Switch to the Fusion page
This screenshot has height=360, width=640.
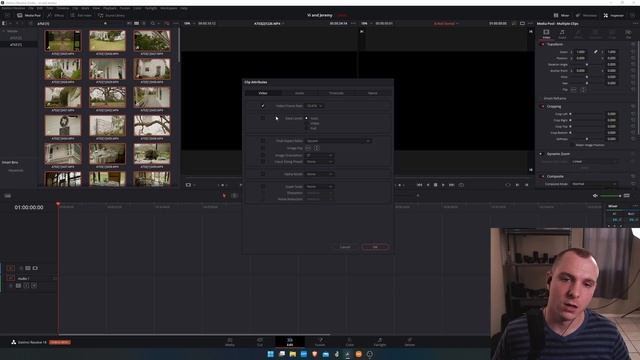point(320,342)
